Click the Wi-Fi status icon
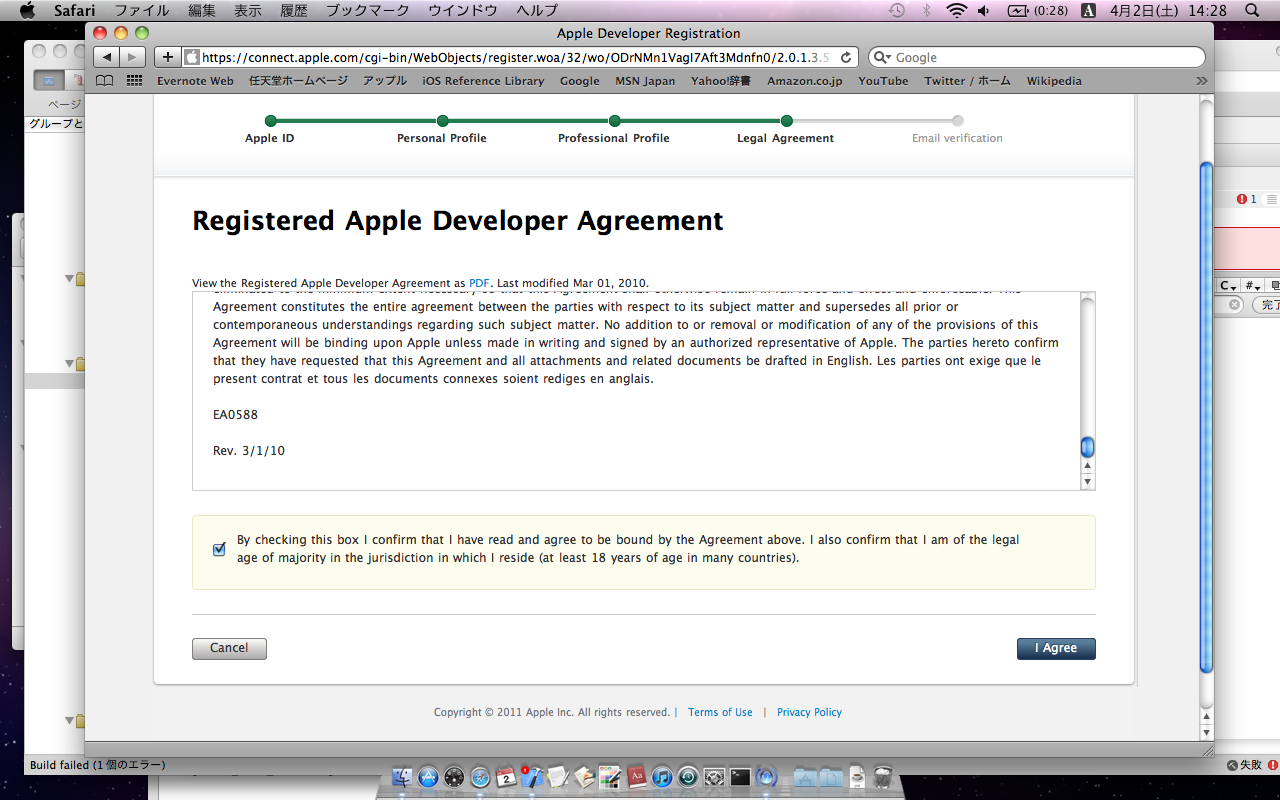1280x800 pixels. tap(957, 10)
